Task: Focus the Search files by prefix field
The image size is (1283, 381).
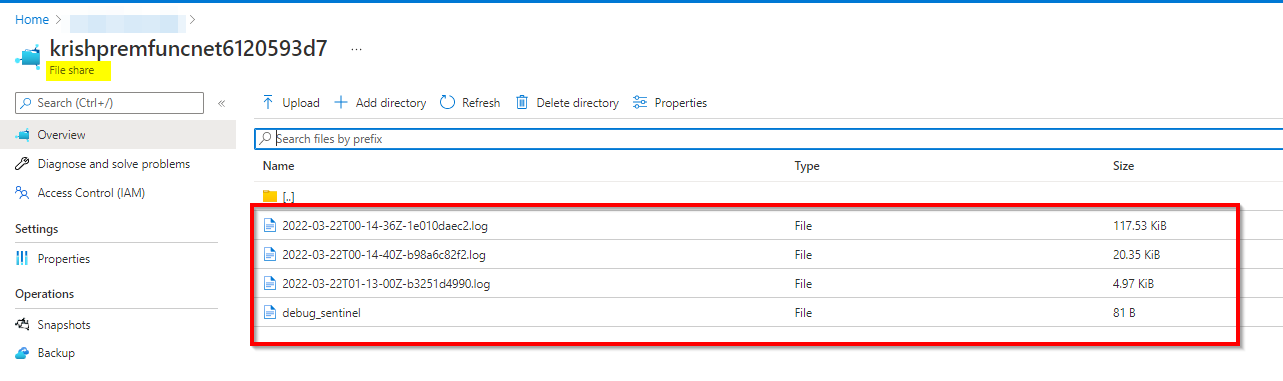Action: click(768, 139)
